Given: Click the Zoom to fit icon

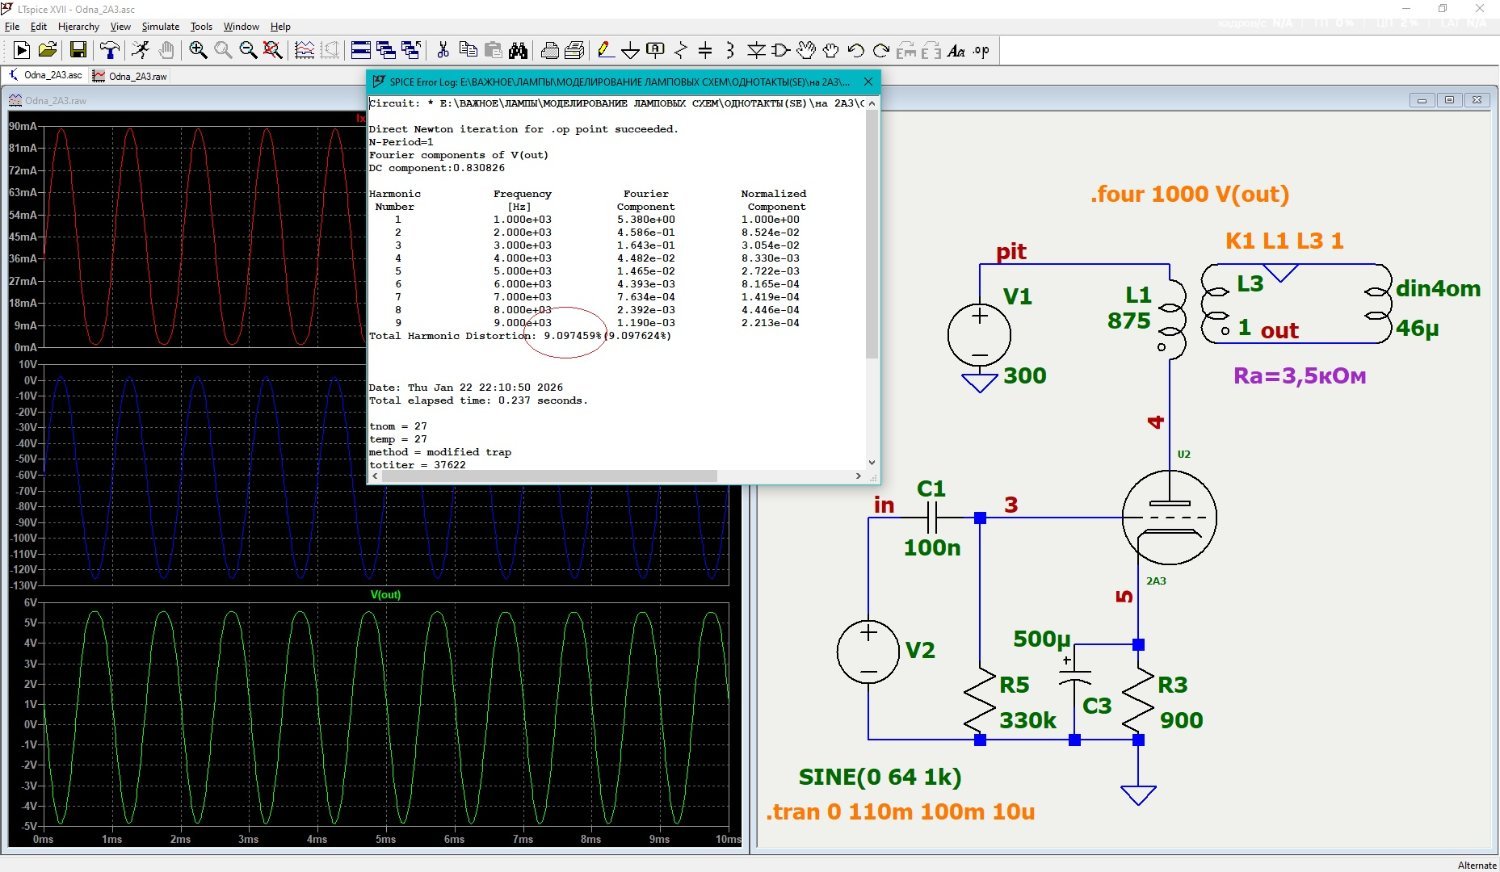Looking at the screenshot, I should click(x=272, y=50).
